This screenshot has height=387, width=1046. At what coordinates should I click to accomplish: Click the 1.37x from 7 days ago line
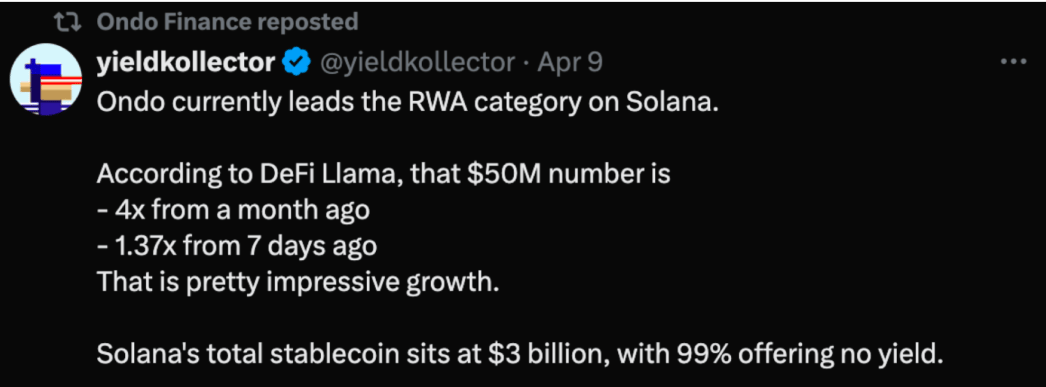click(237, 246)
